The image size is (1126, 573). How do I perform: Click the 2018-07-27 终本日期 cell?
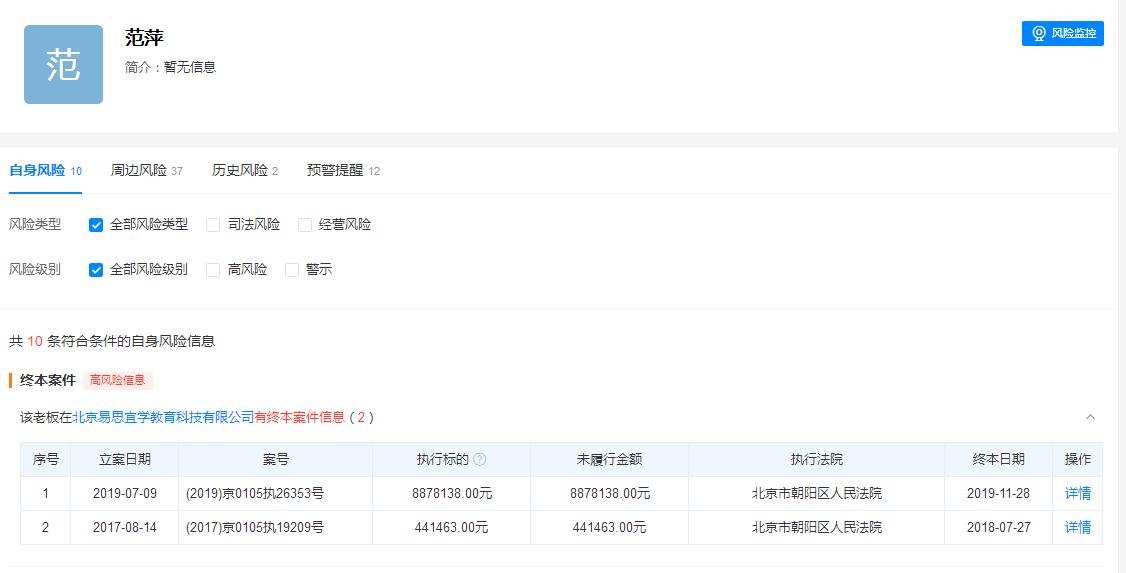[x=998, y=527]
